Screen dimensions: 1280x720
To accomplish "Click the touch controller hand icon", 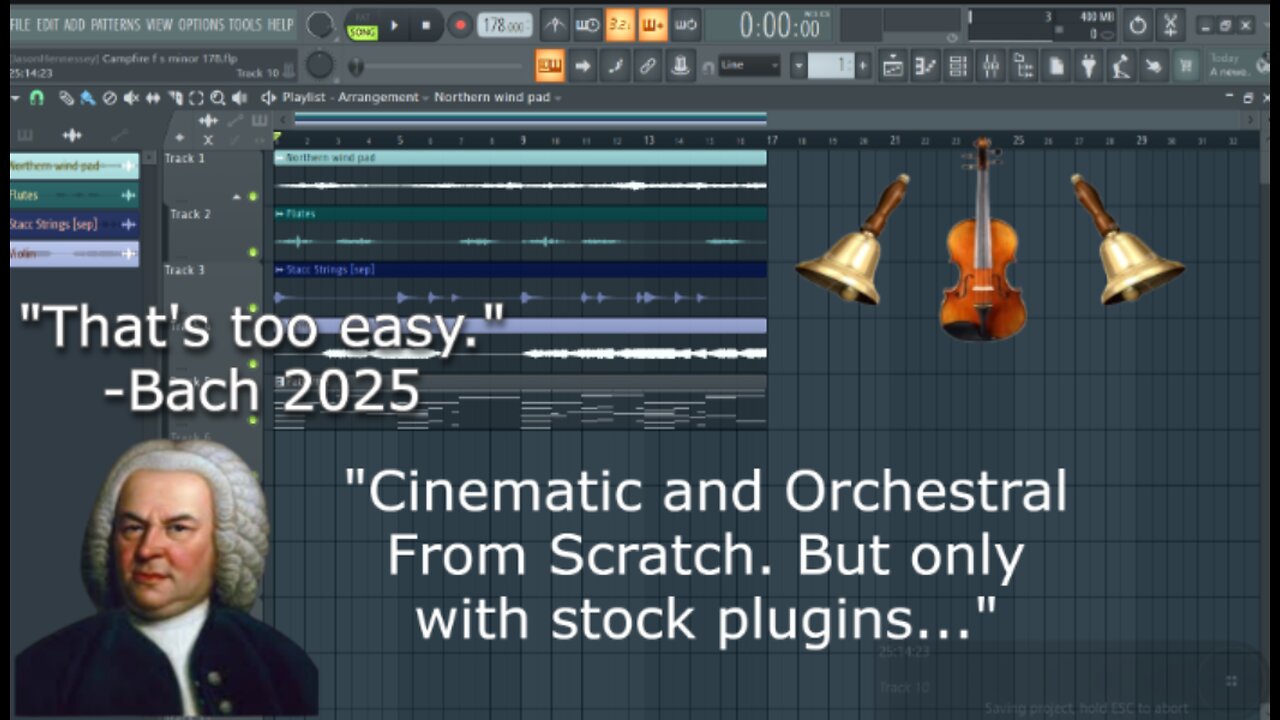I will pos(1154,66).
